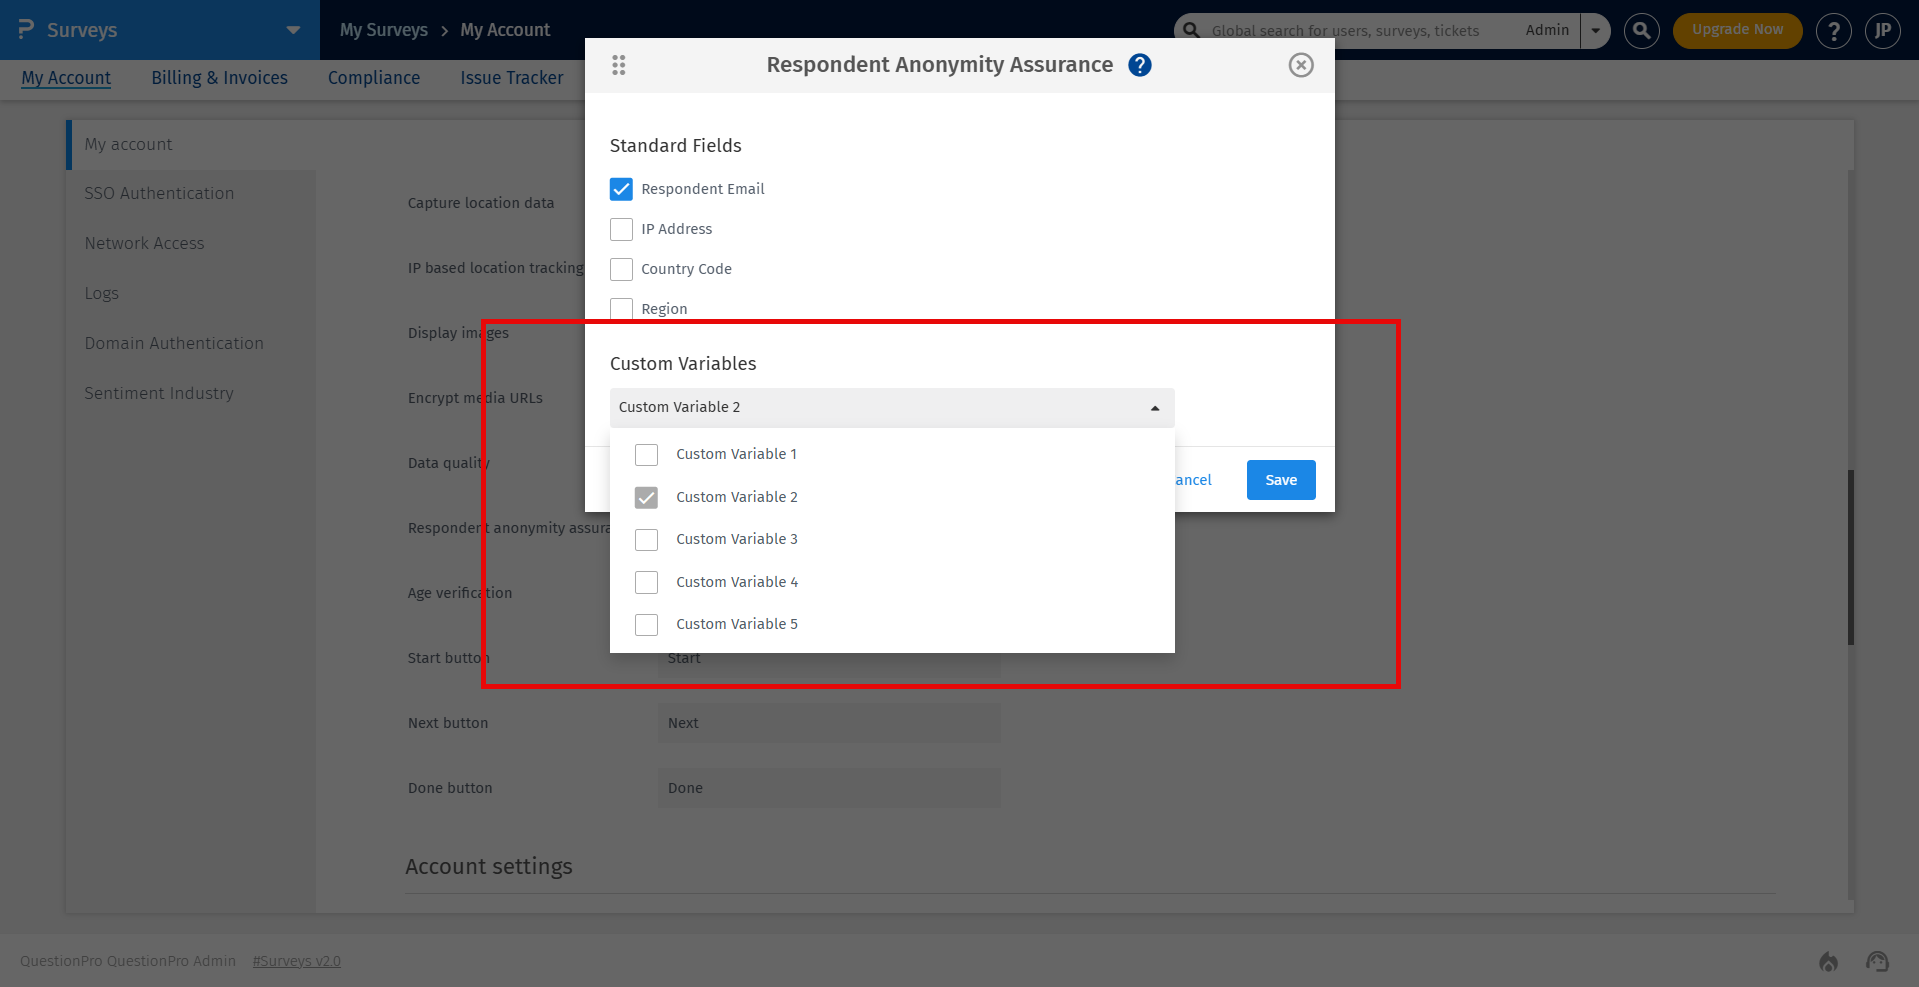Click the Cancel link in the dialog
The height and width of the screenshot is (987, 1919).
1193,480
